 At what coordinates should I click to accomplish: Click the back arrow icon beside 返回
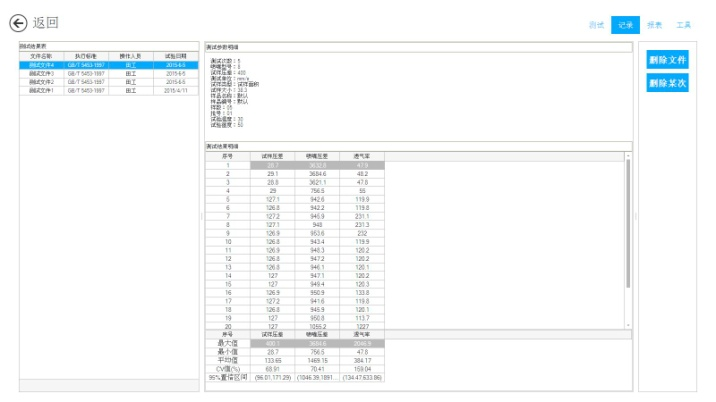tap(18, 22)
